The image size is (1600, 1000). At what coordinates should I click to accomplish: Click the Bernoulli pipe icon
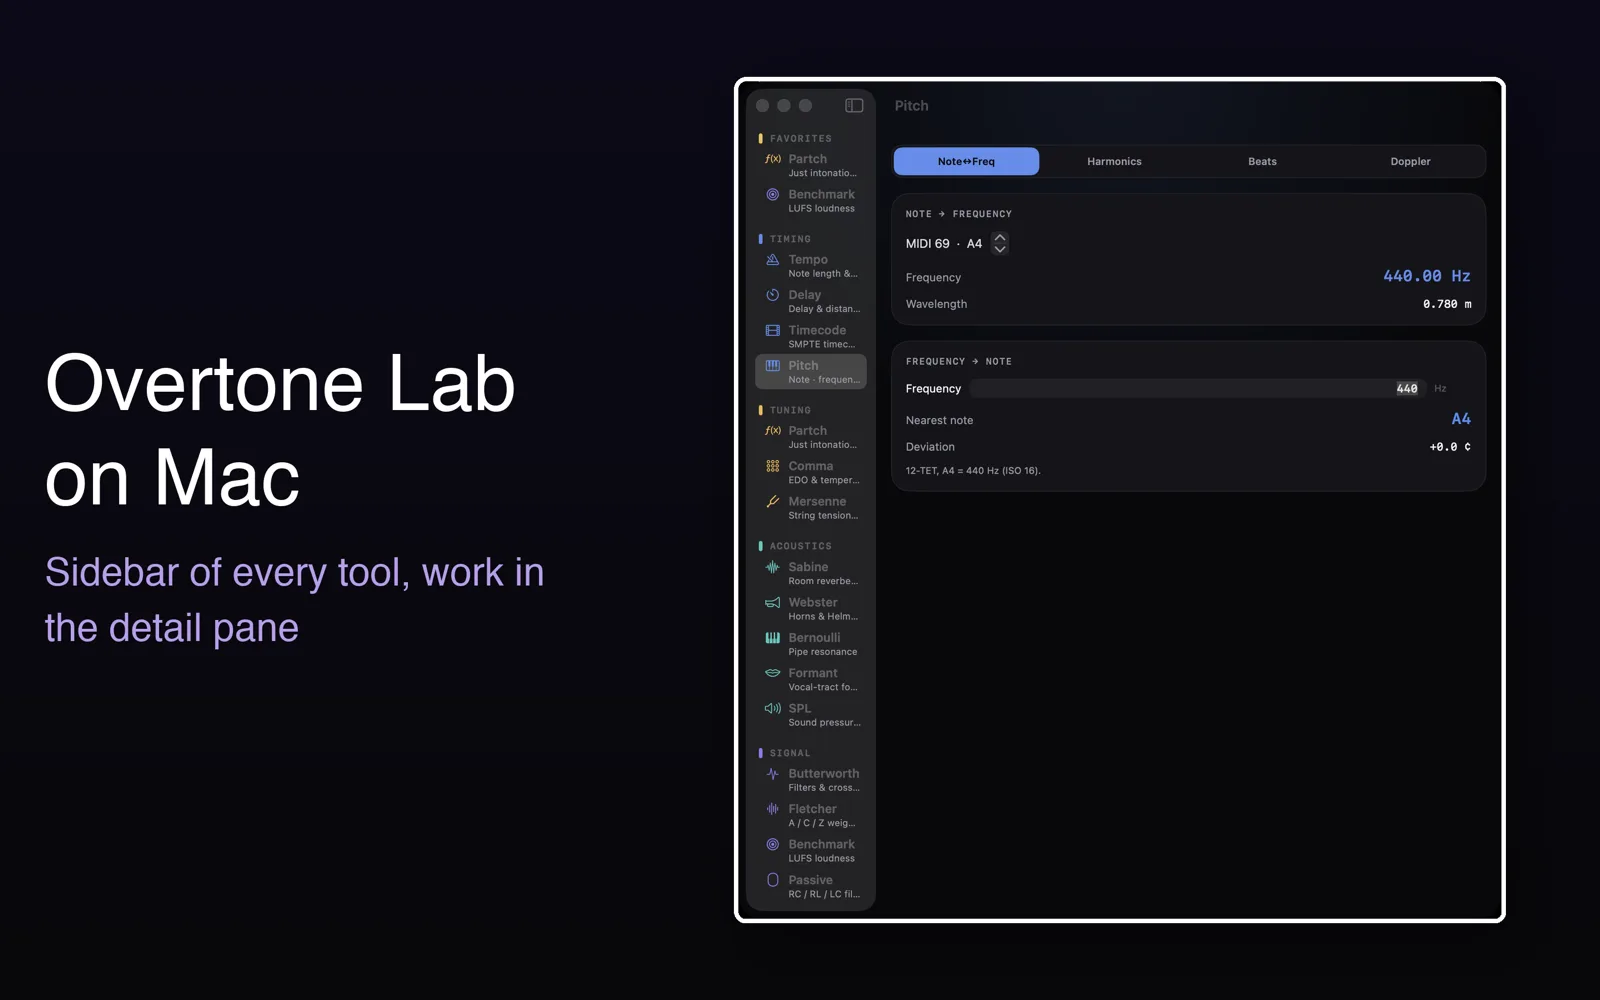point(773,638)
